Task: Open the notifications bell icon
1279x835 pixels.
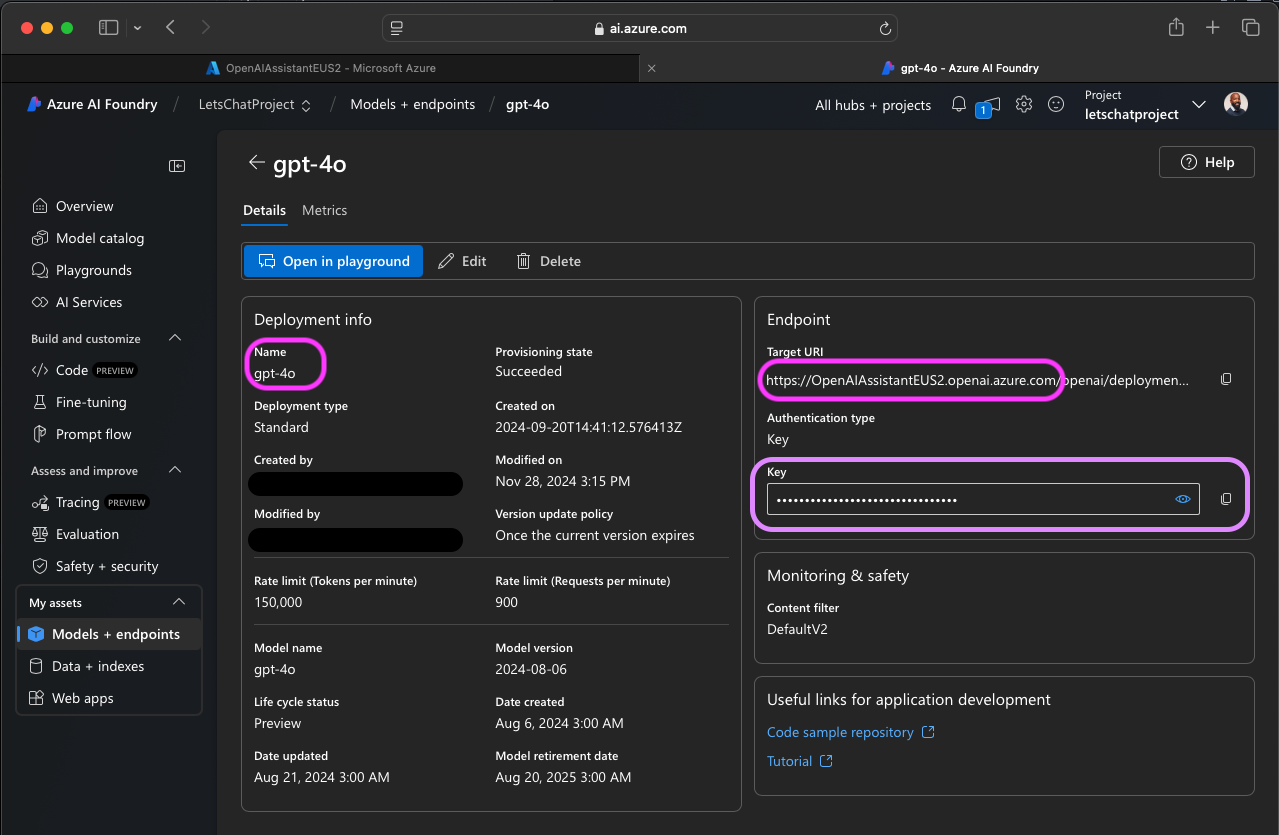Action: click(959, 104)
